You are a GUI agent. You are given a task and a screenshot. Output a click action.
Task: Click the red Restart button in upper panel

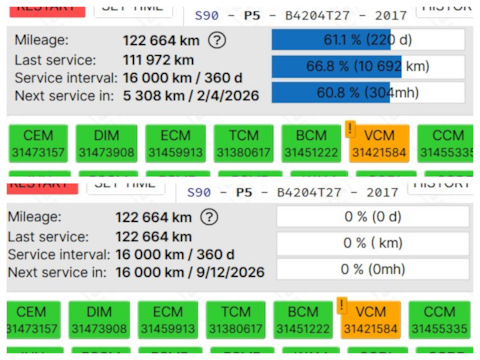pyautogui.click(x=47, y=12)
